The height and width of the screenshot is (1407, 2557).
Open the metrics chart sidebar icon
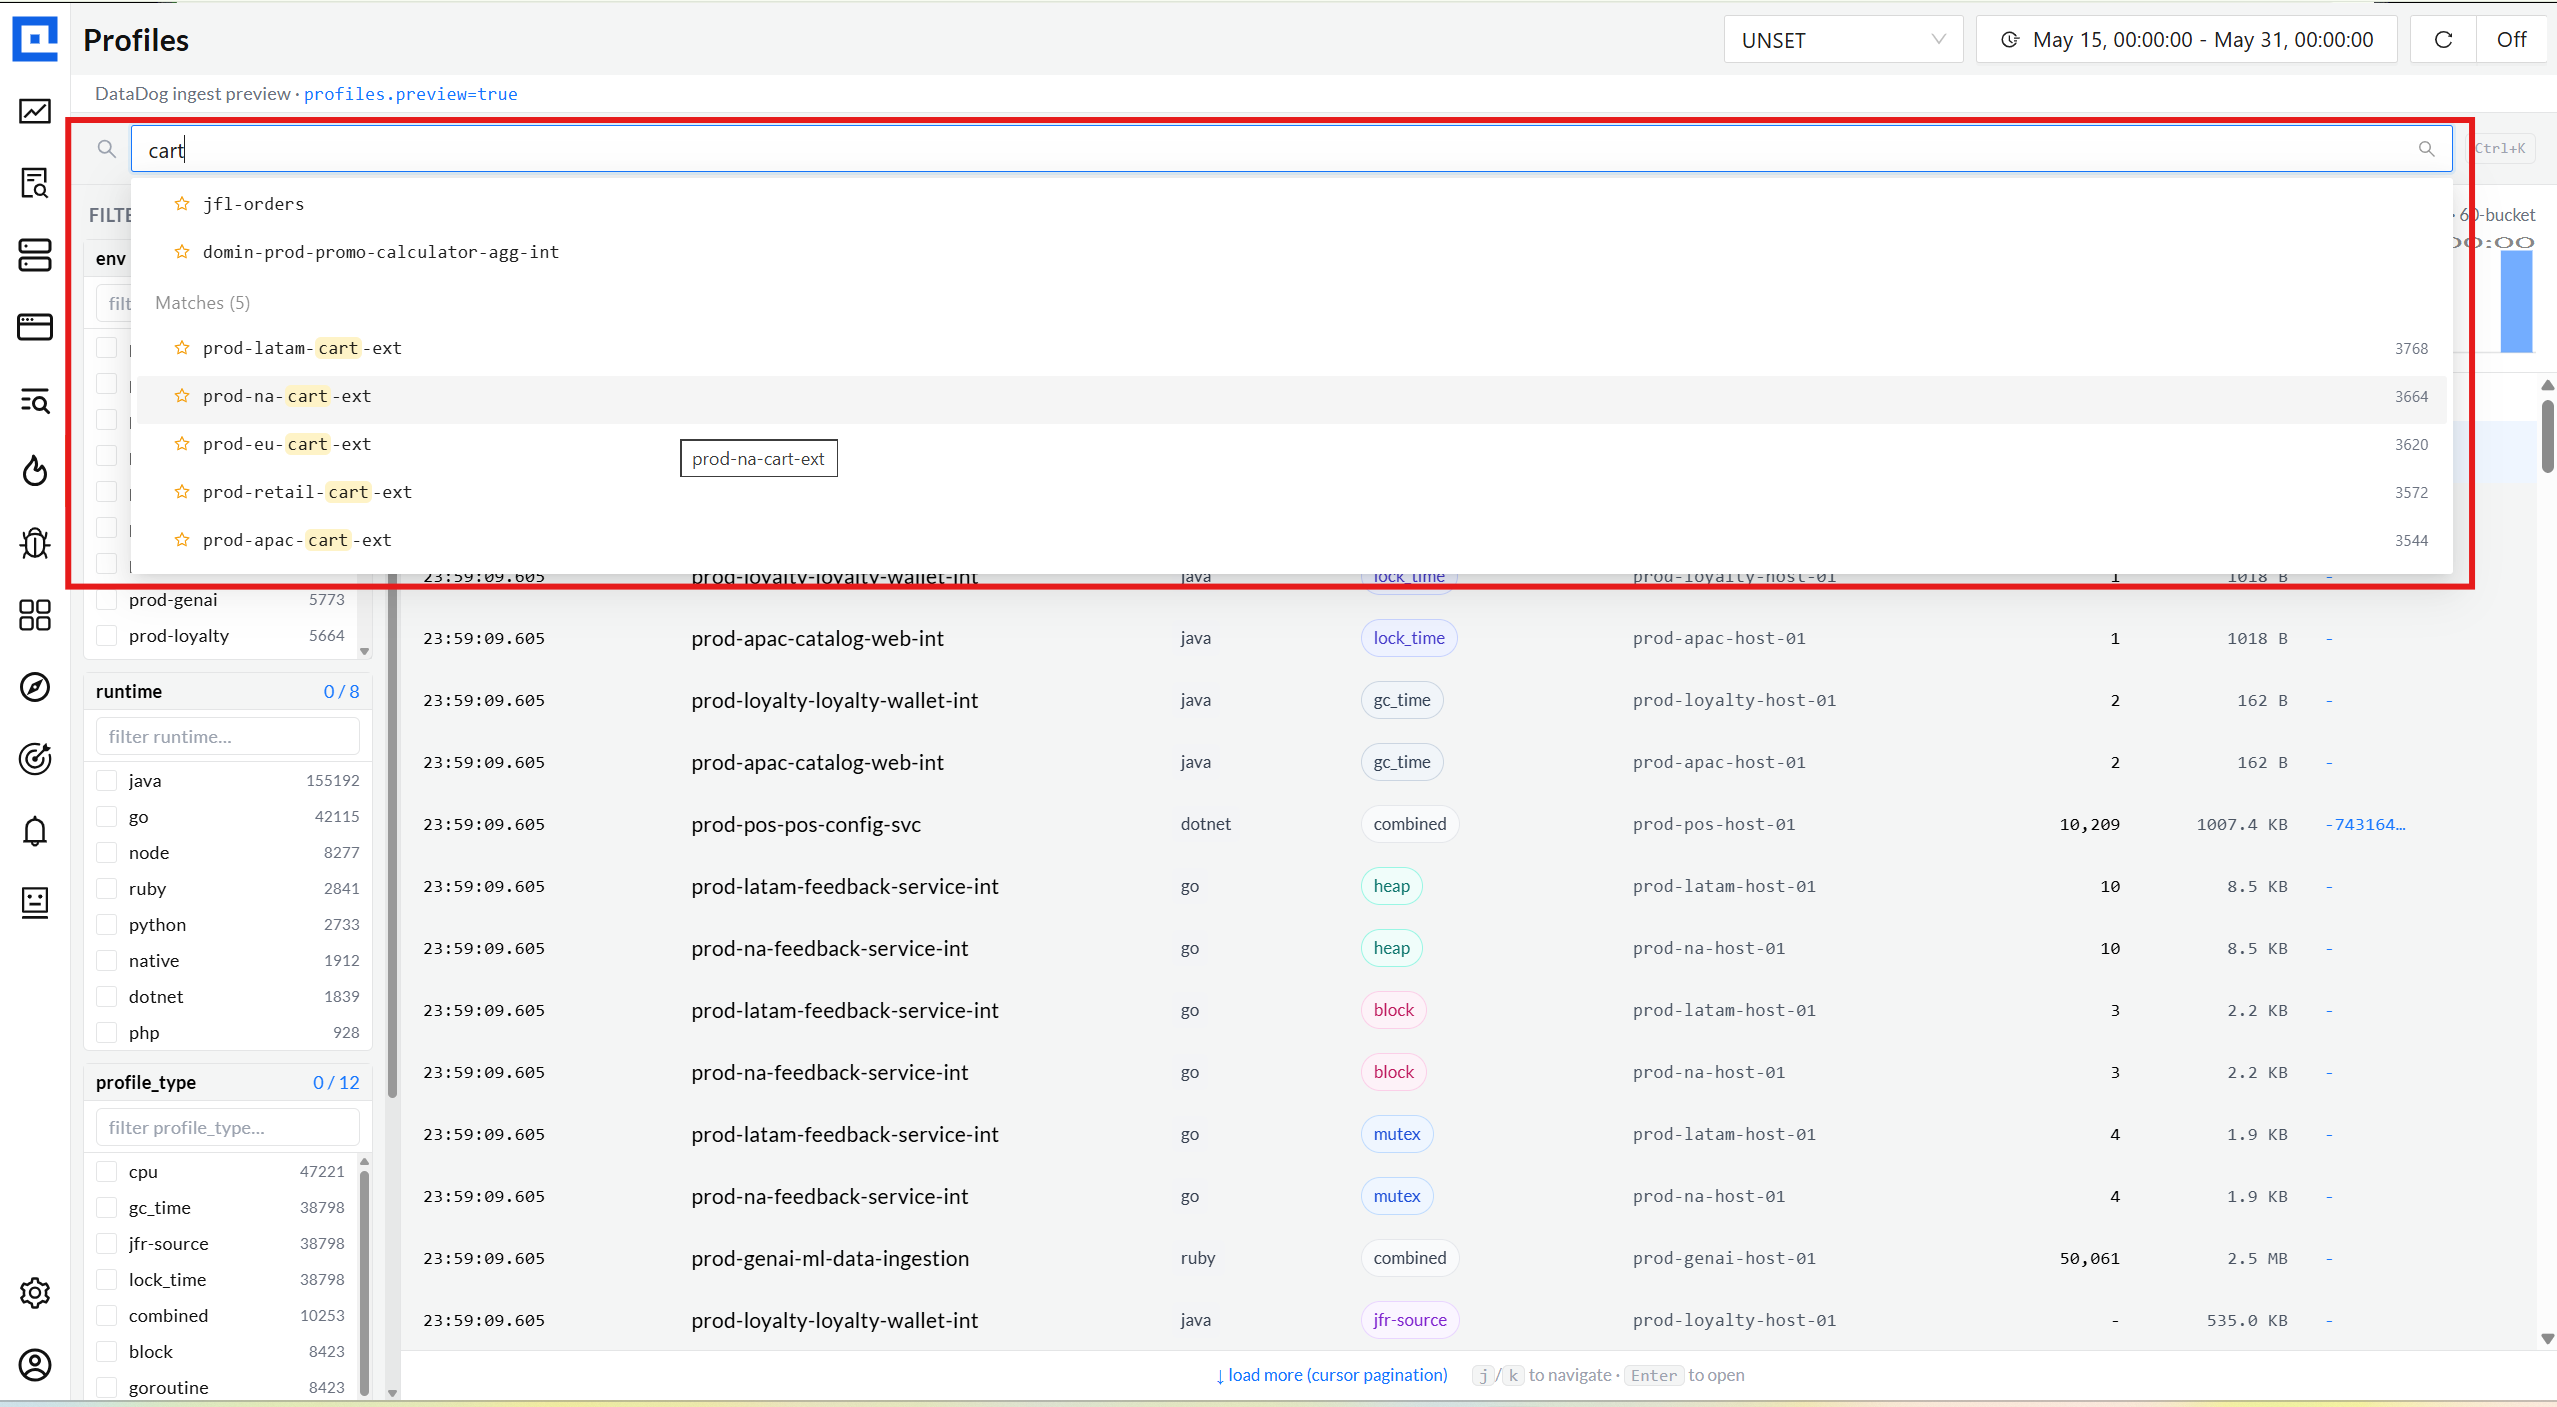point(35,111)
